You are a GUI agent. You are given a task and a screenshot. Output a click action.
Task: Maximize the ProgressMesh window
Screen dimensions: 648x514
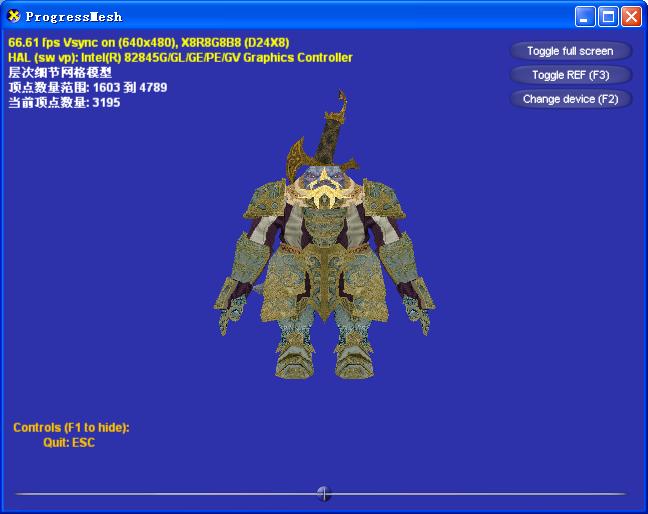(608, 17)
